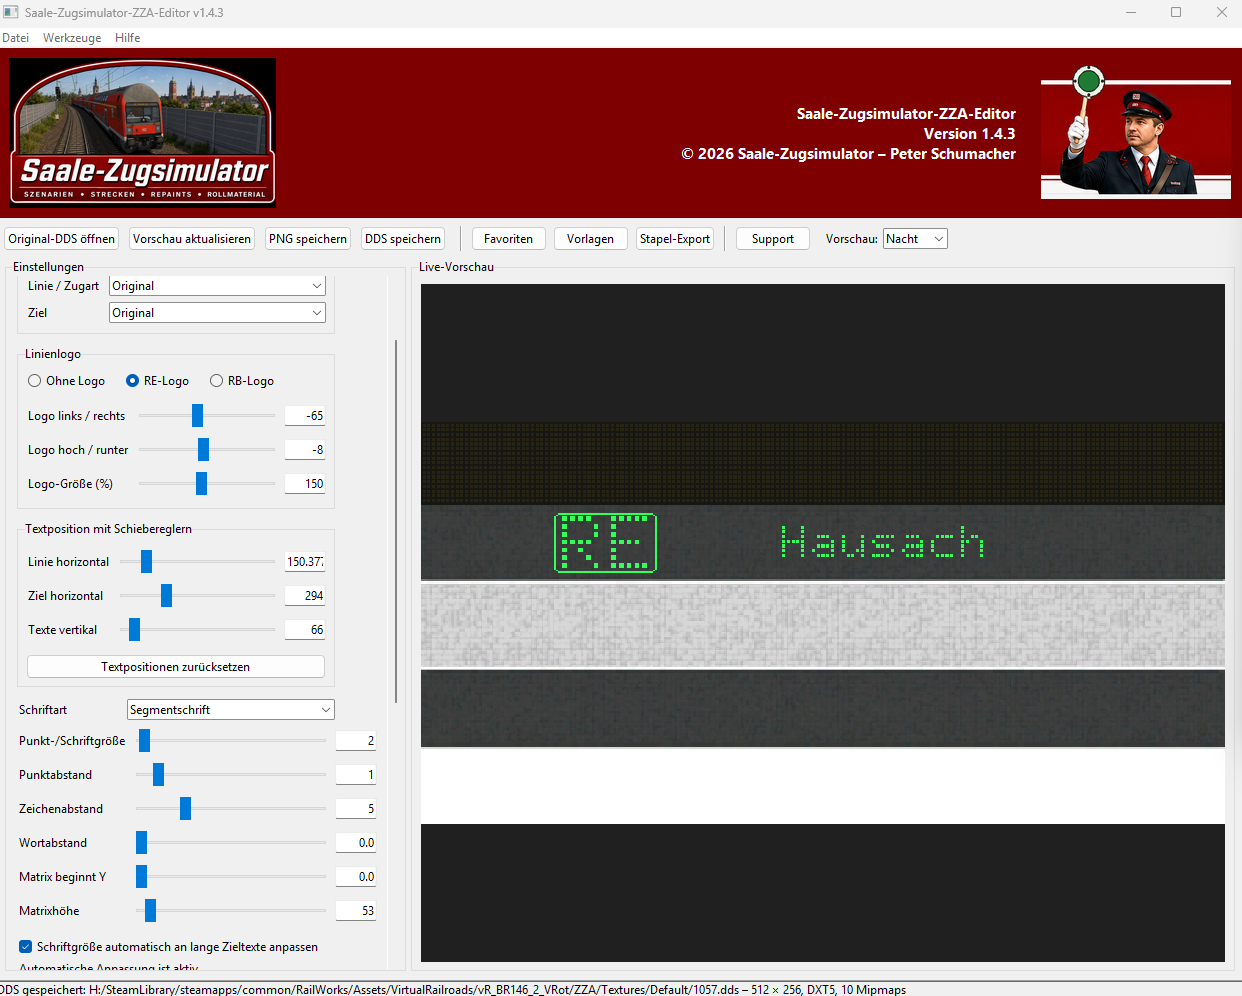Screen dimensions: 1242x996
Task: Click Original-DDS öffnen button
Action: coord(62,239)
